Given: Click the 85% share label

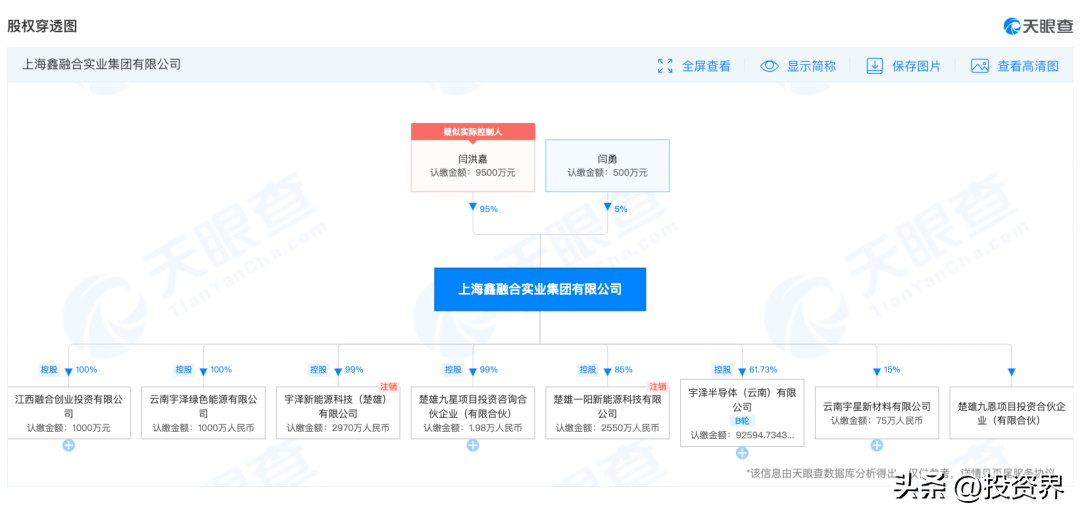Looking at the screenshot, I should point(623,369).
